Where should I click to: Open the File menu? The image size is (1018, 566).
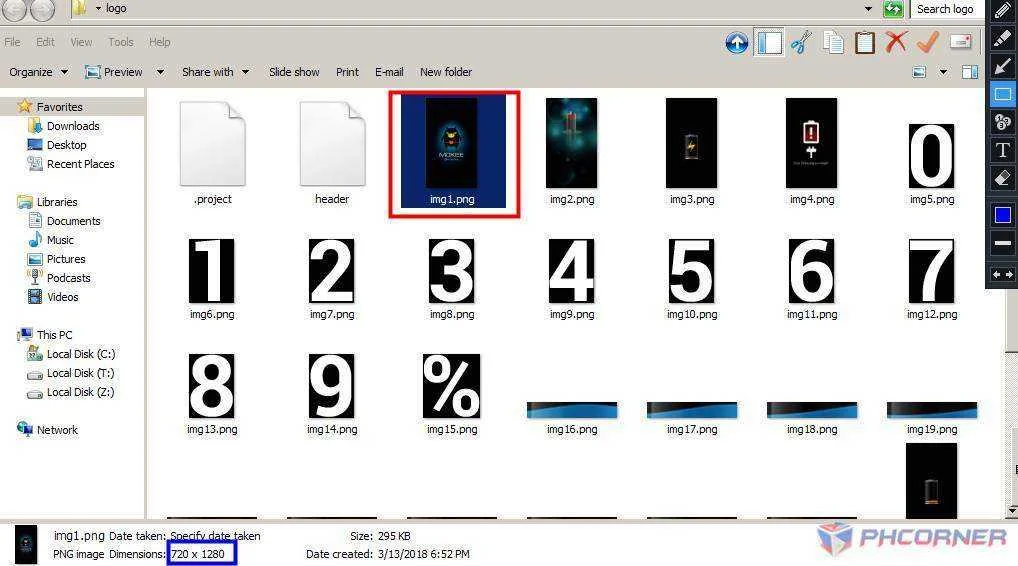coord(12,42)
